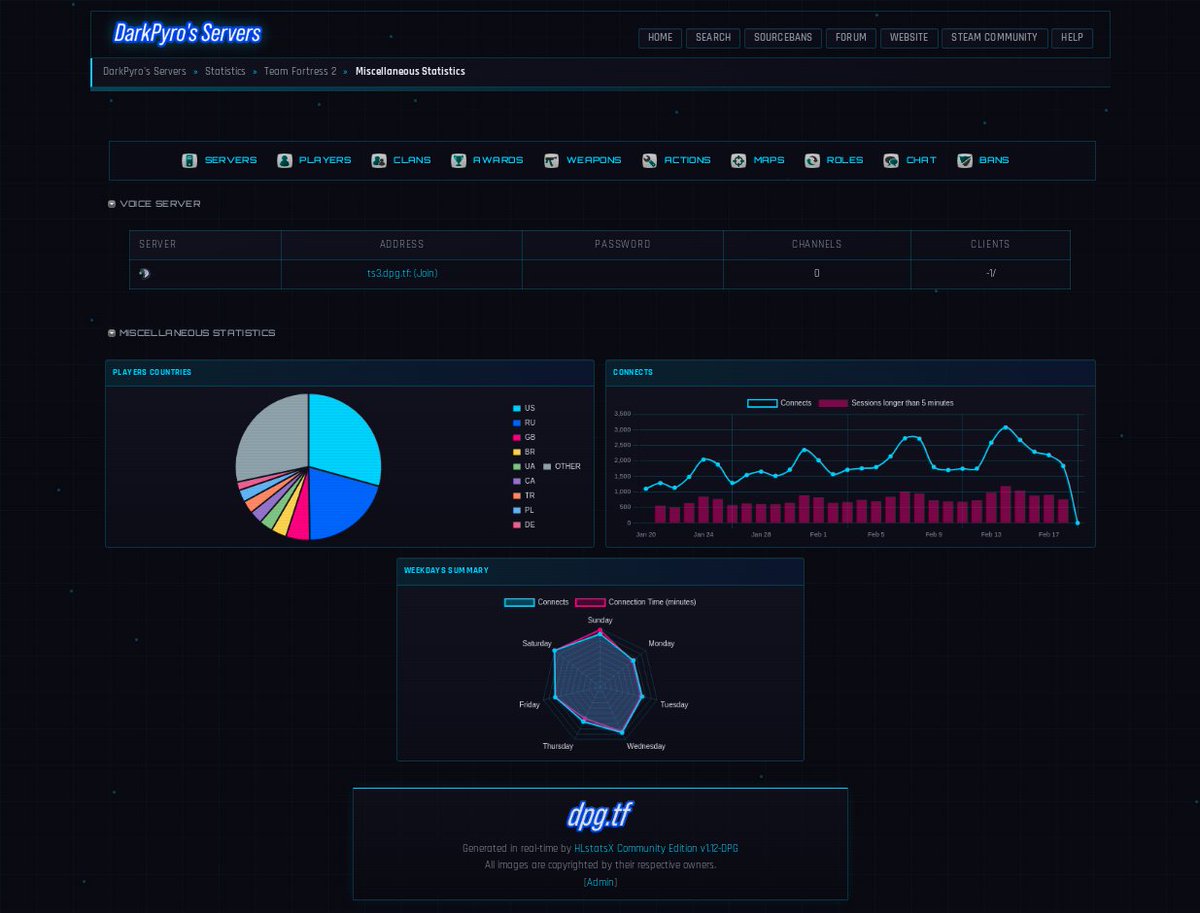
Task: Toggle BR legend entry in countries chart
Action: (x=524, y=452)
